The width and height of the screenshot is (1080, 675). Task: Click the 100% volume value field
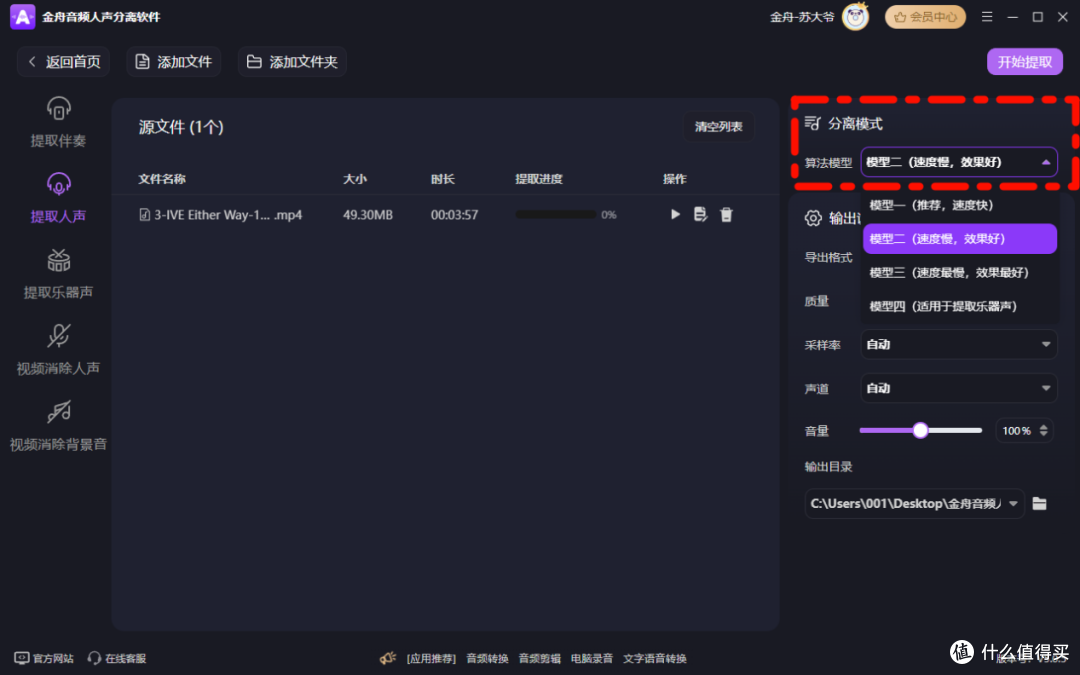(1017, 430)
